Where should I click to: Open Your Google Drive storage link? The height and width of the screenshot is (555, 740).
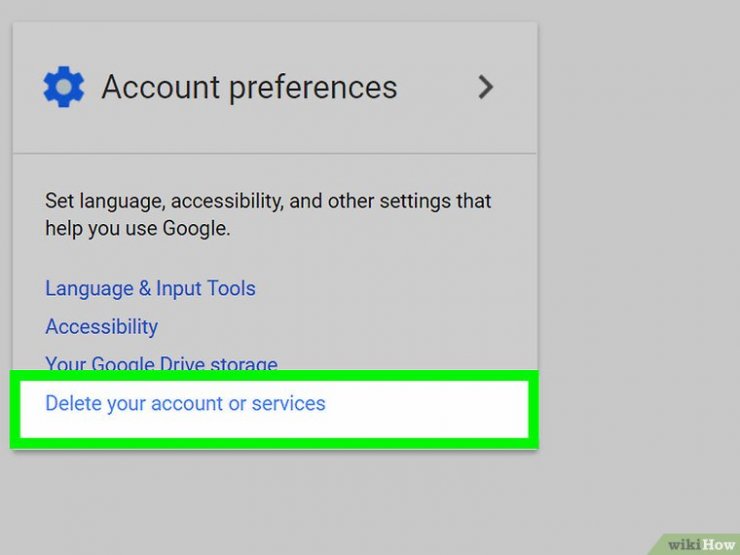pyautogui.click(x=161, y=364)
